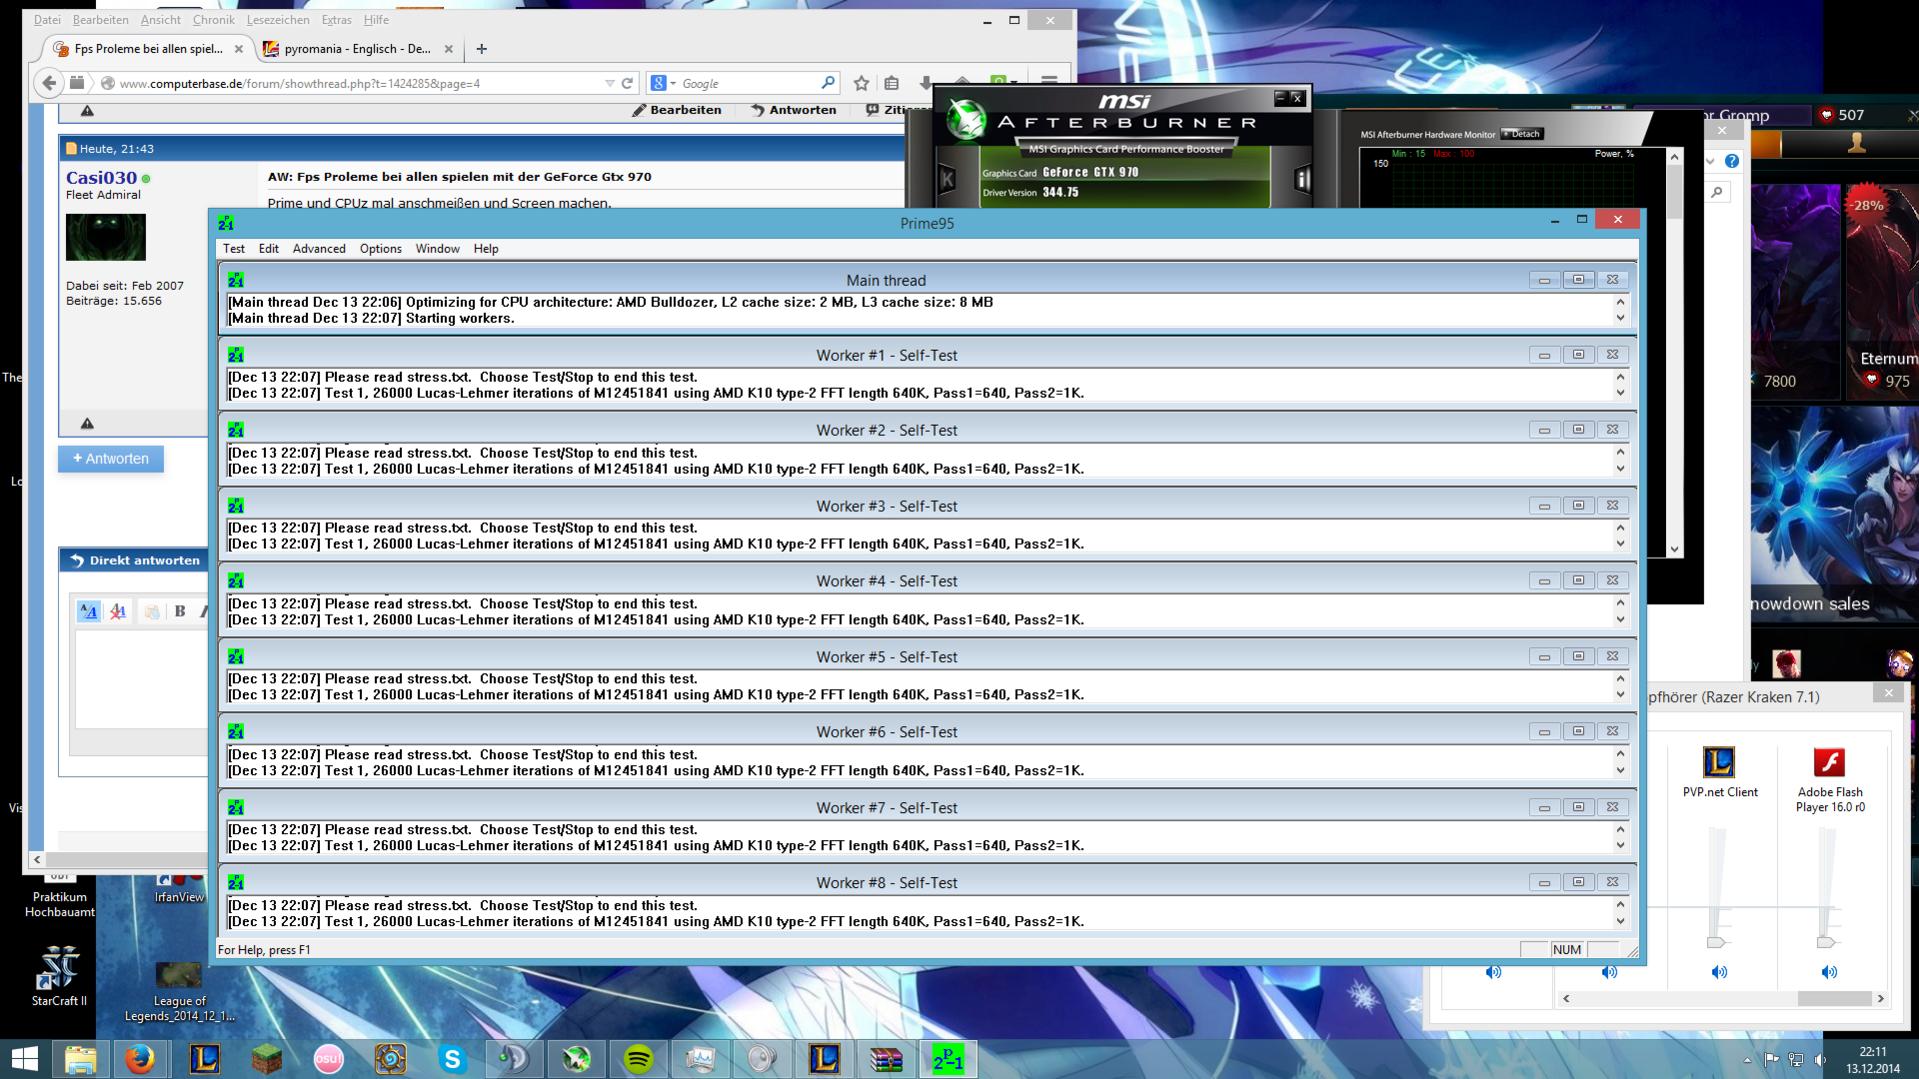Launch Hearthstone from the taskbar

(390, 1058)
